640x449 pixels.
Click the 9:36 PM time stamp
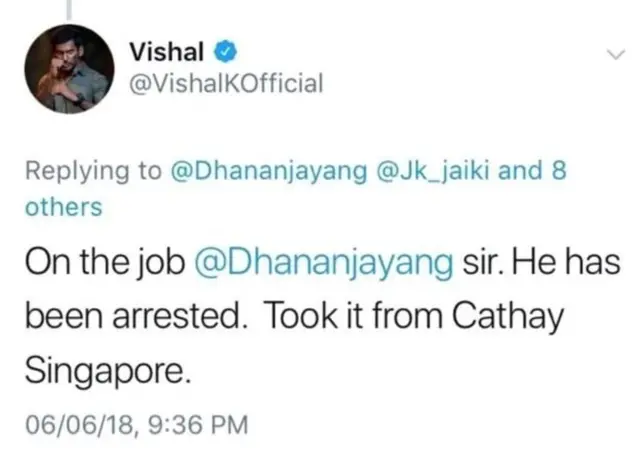pyautogui.click(x=189, y=424)
